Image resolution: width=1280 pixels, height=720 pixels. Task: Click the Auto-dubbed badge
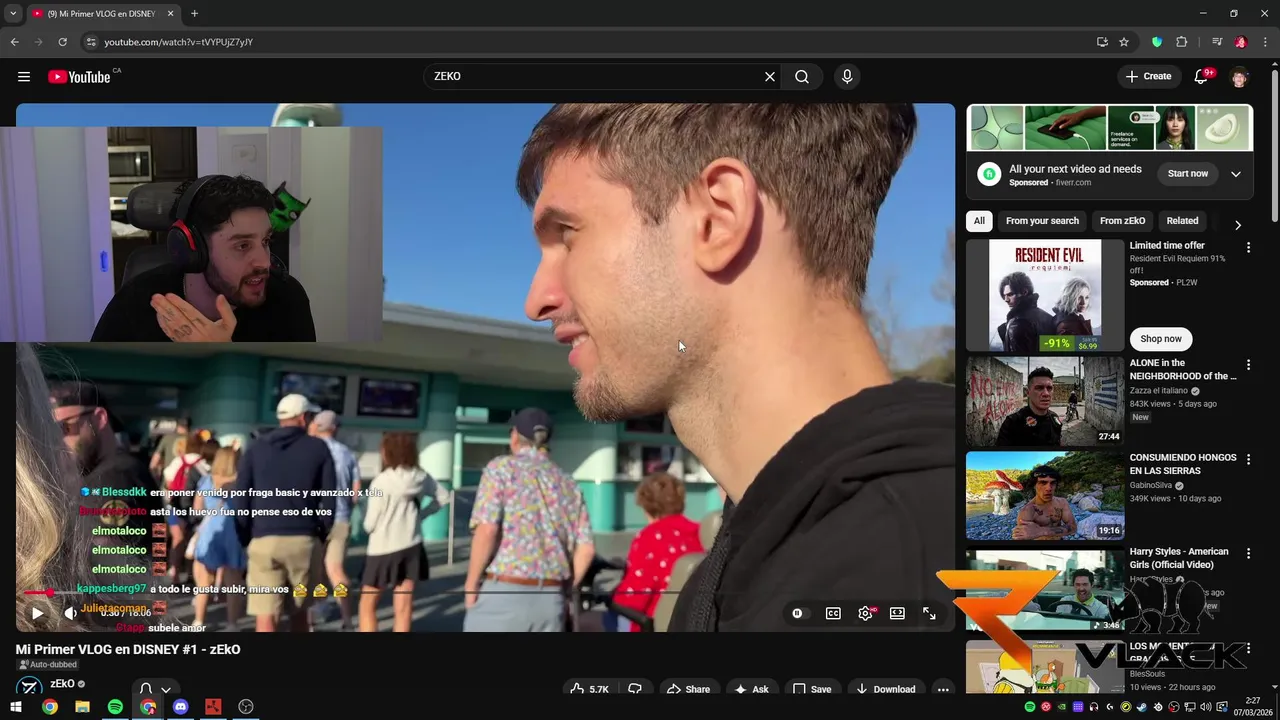tap(48, 665)
